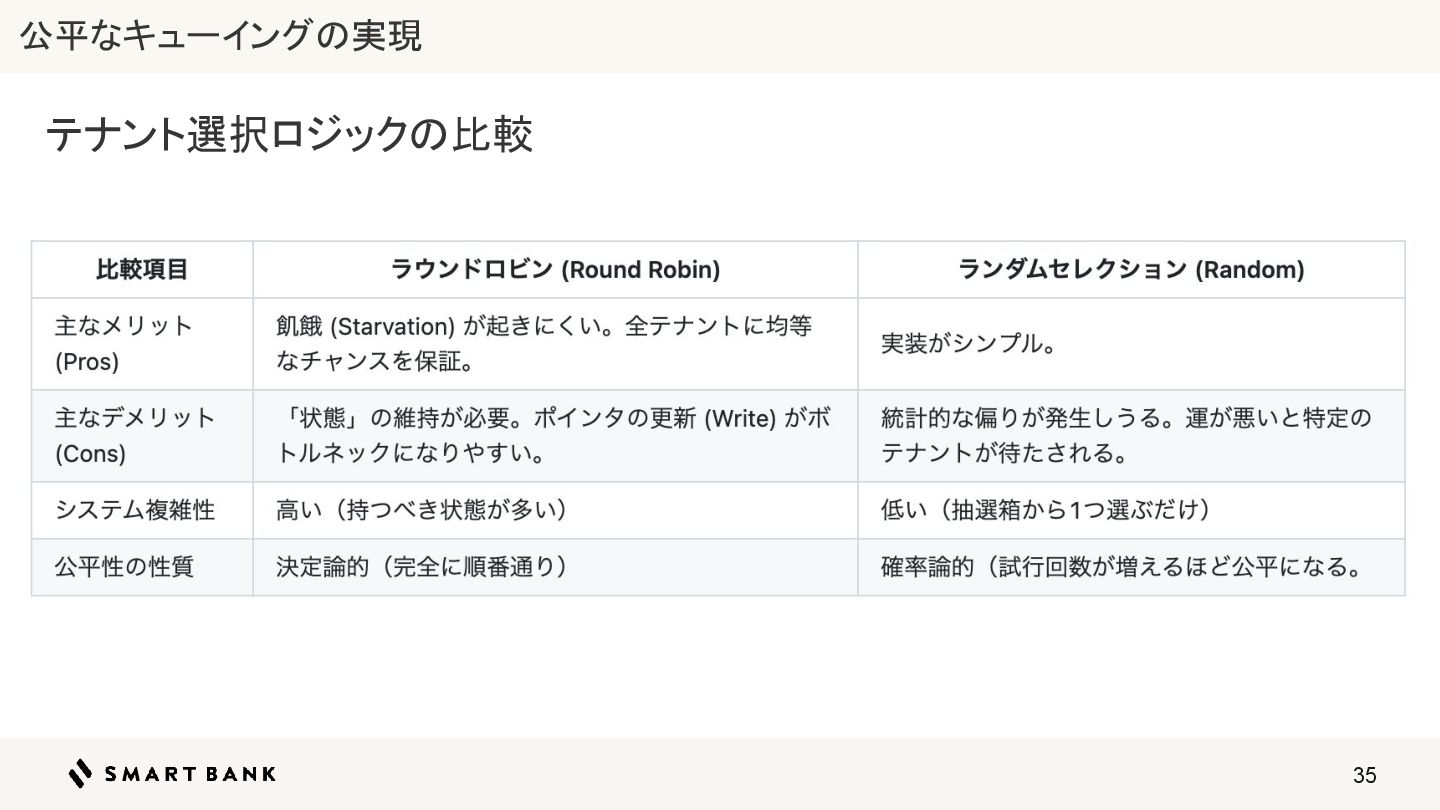Image resolution: width=1440 pixels, height=810 pixels.
Task: Select the cell about ポインタの更新 (Write)
Action: [555, 436]
